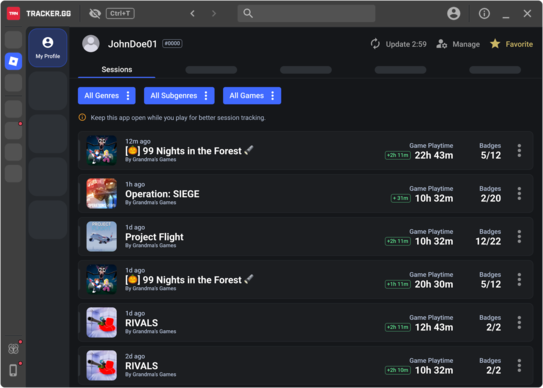Click 12m ago 99 Nights in the Forest title
This screenshot has width=543, height=388.
pyautogui.click(x=189, y=151)
